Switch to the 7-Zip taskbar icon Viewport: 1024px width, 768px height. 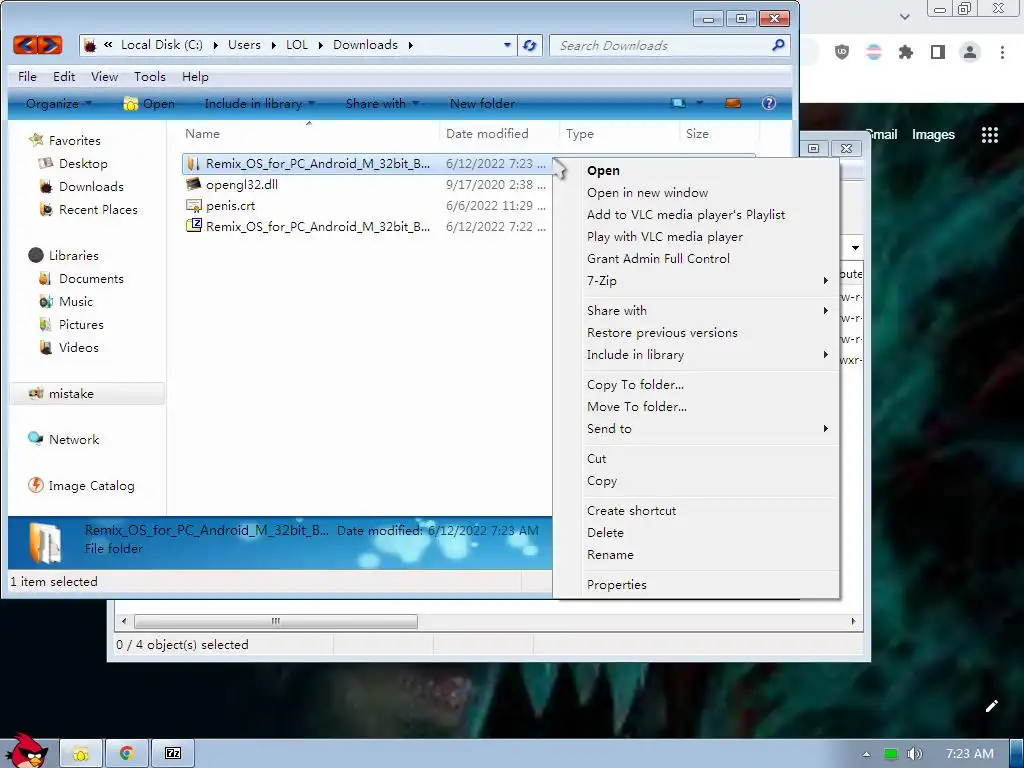click(172, 754)
